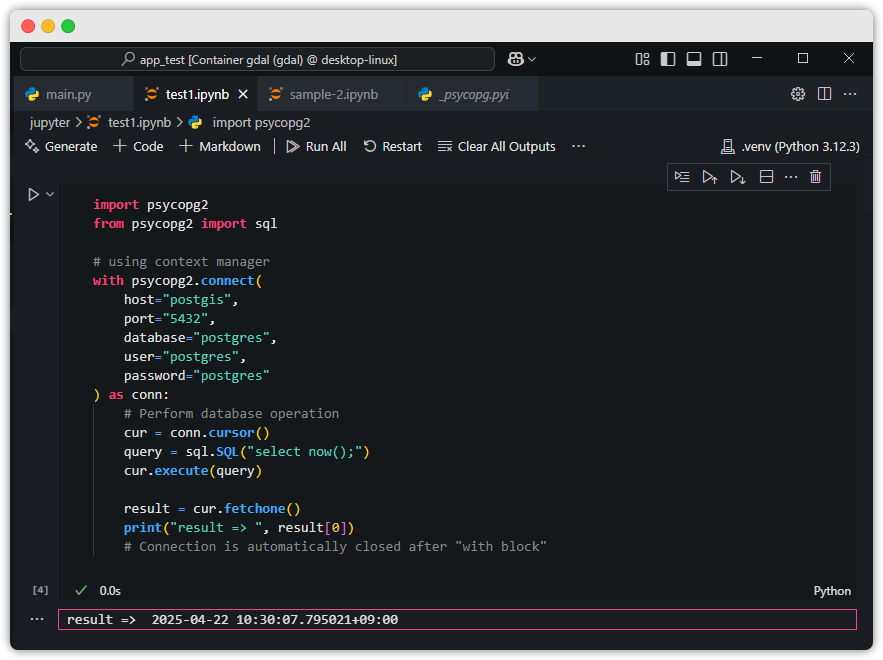Split the editor to the right
Screen dimensions: 883x660
824,94
